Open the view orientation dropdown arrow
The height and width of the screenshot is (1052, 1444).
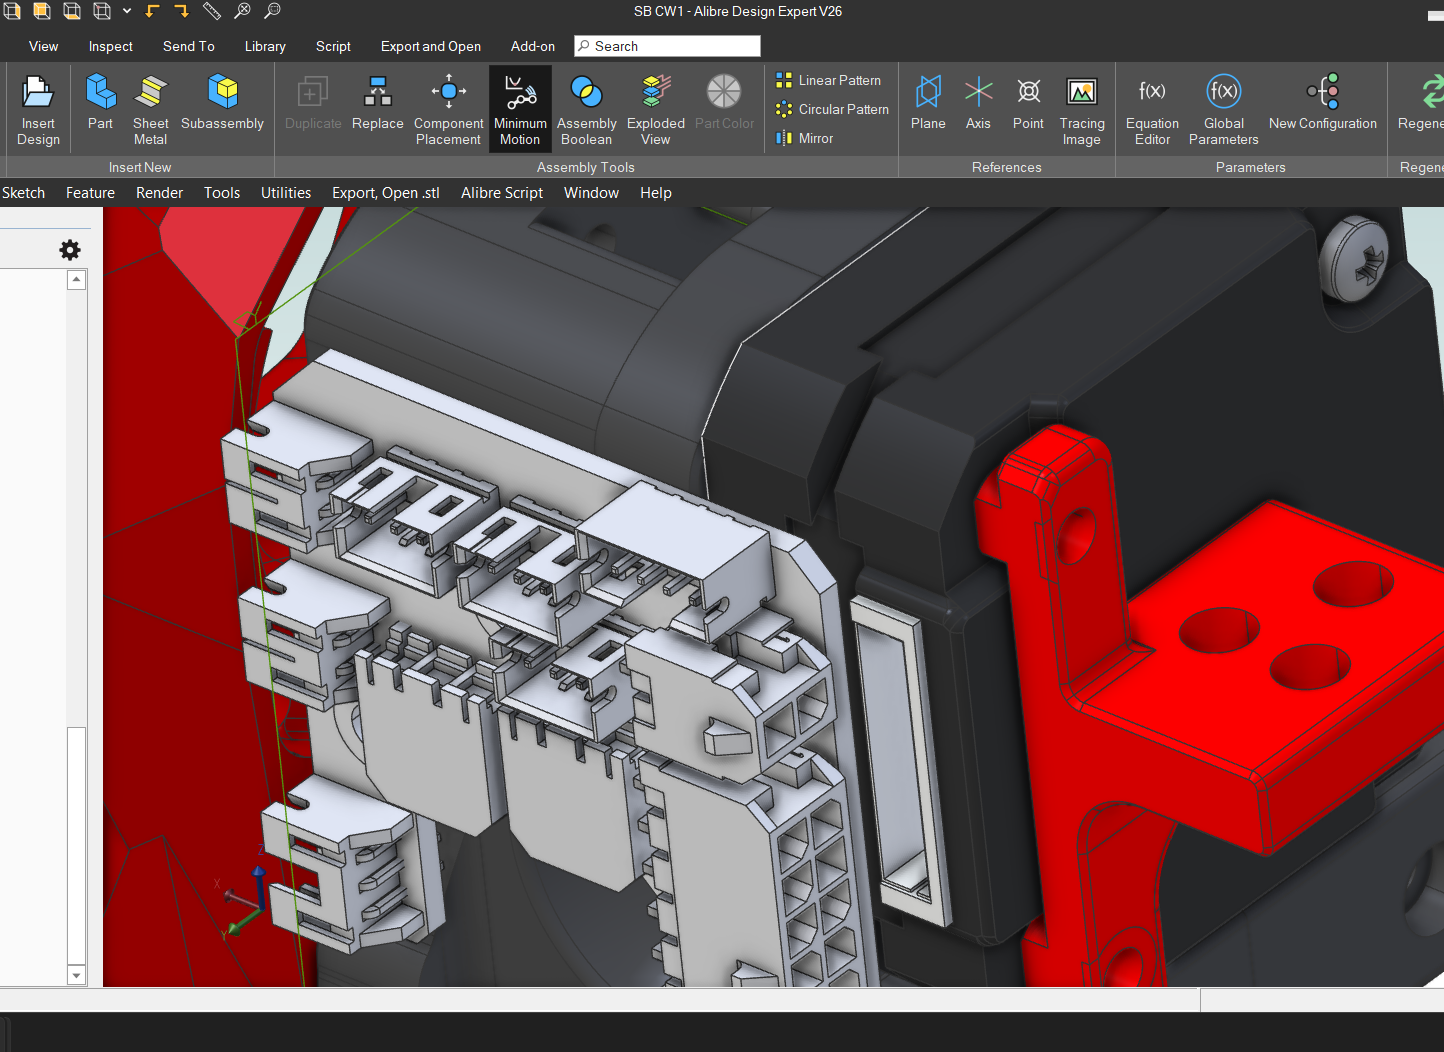(127, 11)
